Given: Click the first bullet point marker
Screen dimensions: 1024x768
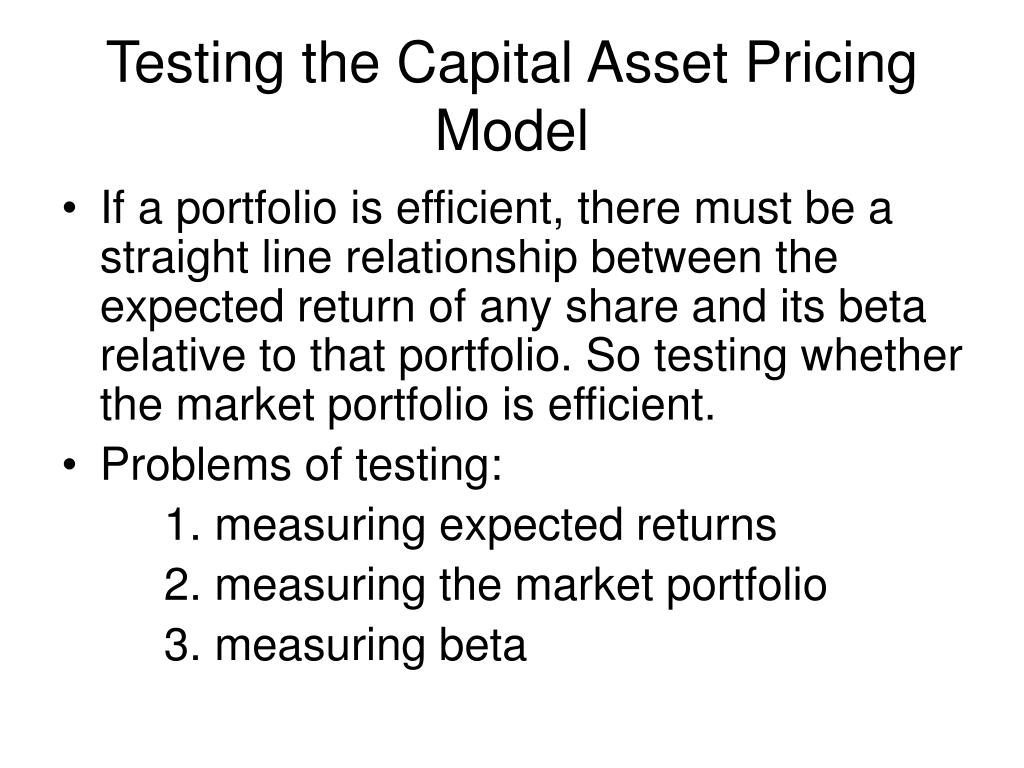Looking at the screenshot, I should 70,209.
